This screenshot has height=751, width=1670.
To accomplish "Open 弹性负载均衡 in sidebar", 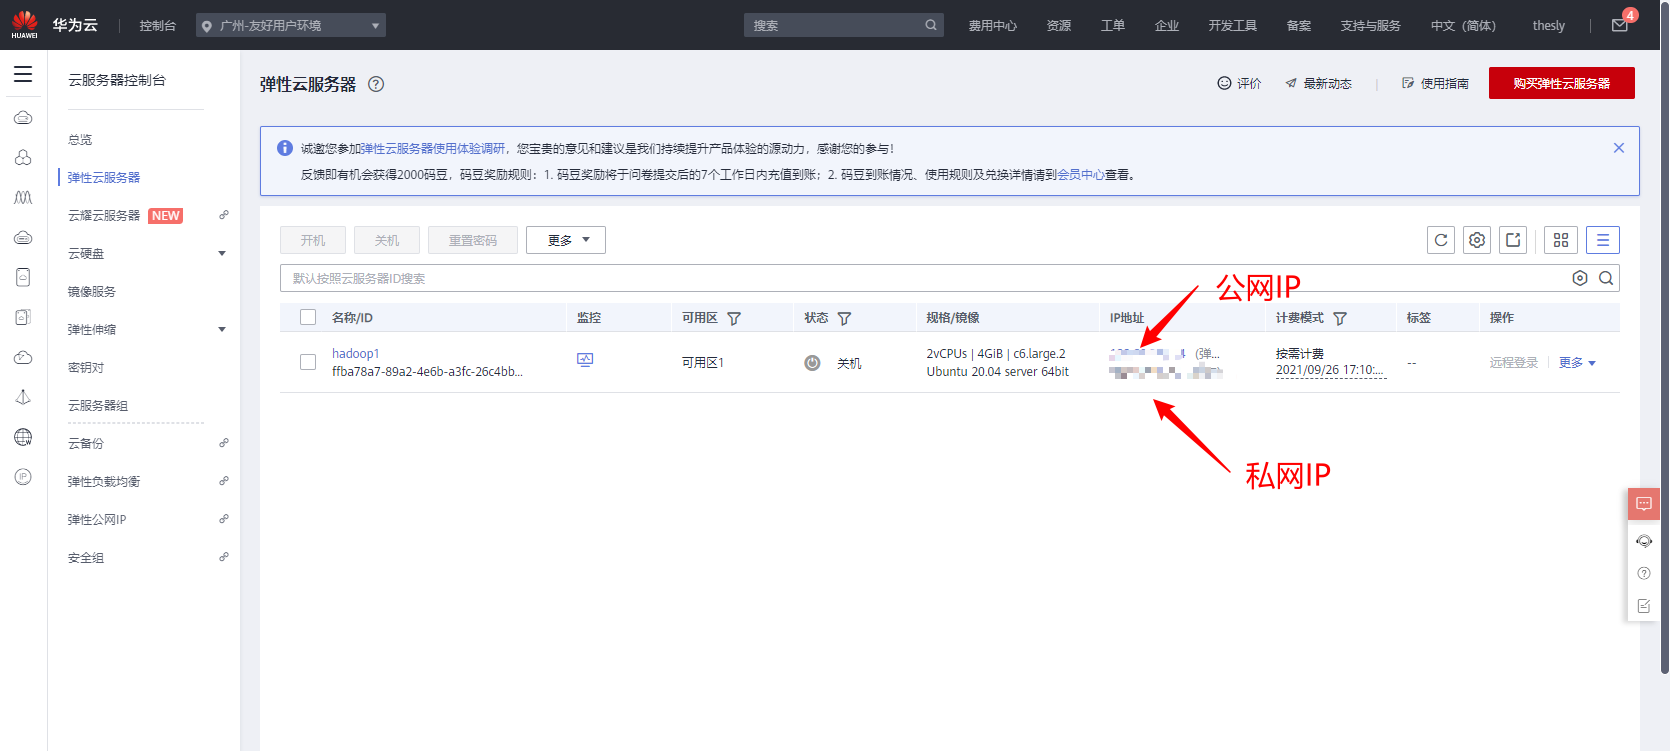I will click(x=104, y=481).
